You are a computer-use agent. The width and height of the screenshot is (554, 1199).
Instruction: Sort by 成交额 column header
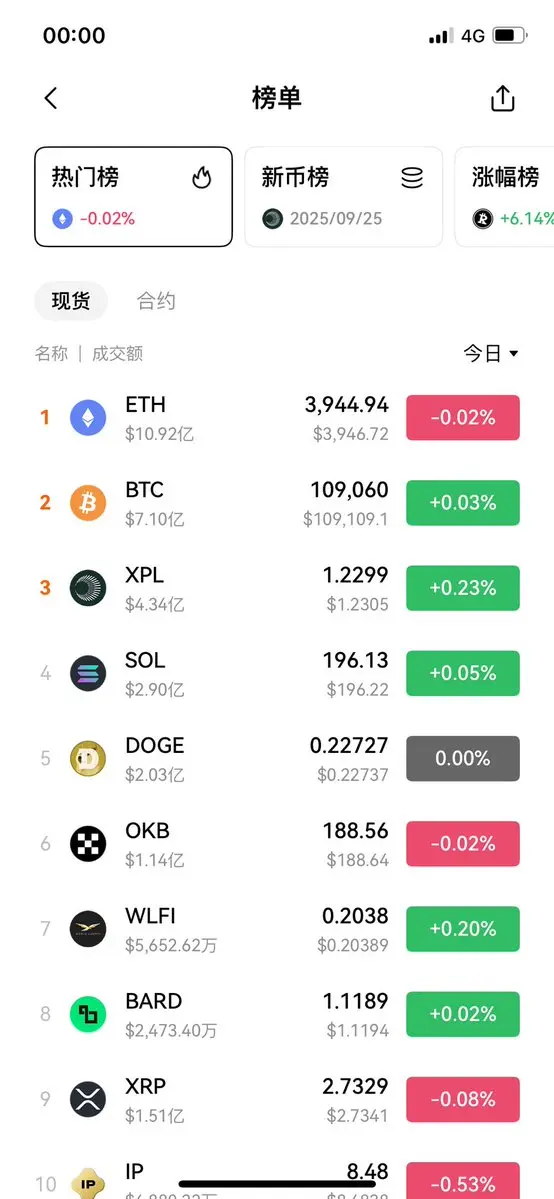tap(117, 354)
